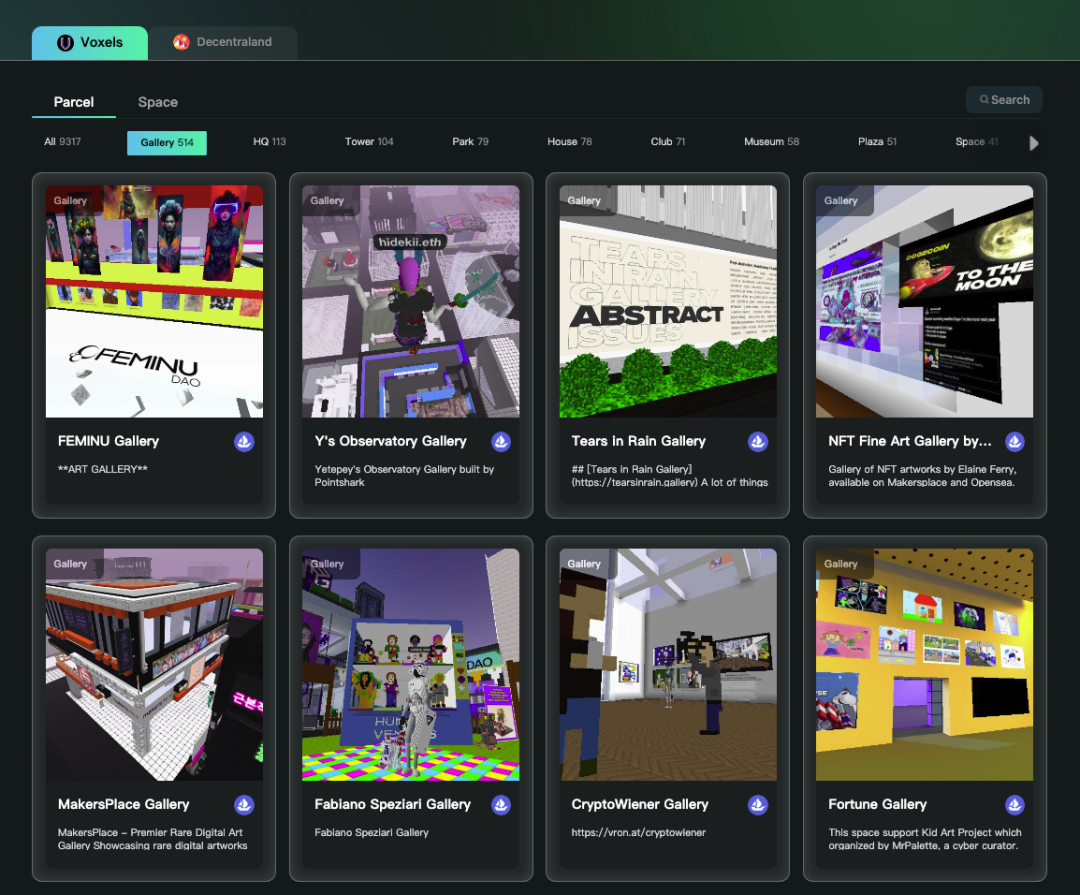Open OpenSea icon on CryptoWiener Gallery card
The image size is (1080, 895).
(758, 805)
